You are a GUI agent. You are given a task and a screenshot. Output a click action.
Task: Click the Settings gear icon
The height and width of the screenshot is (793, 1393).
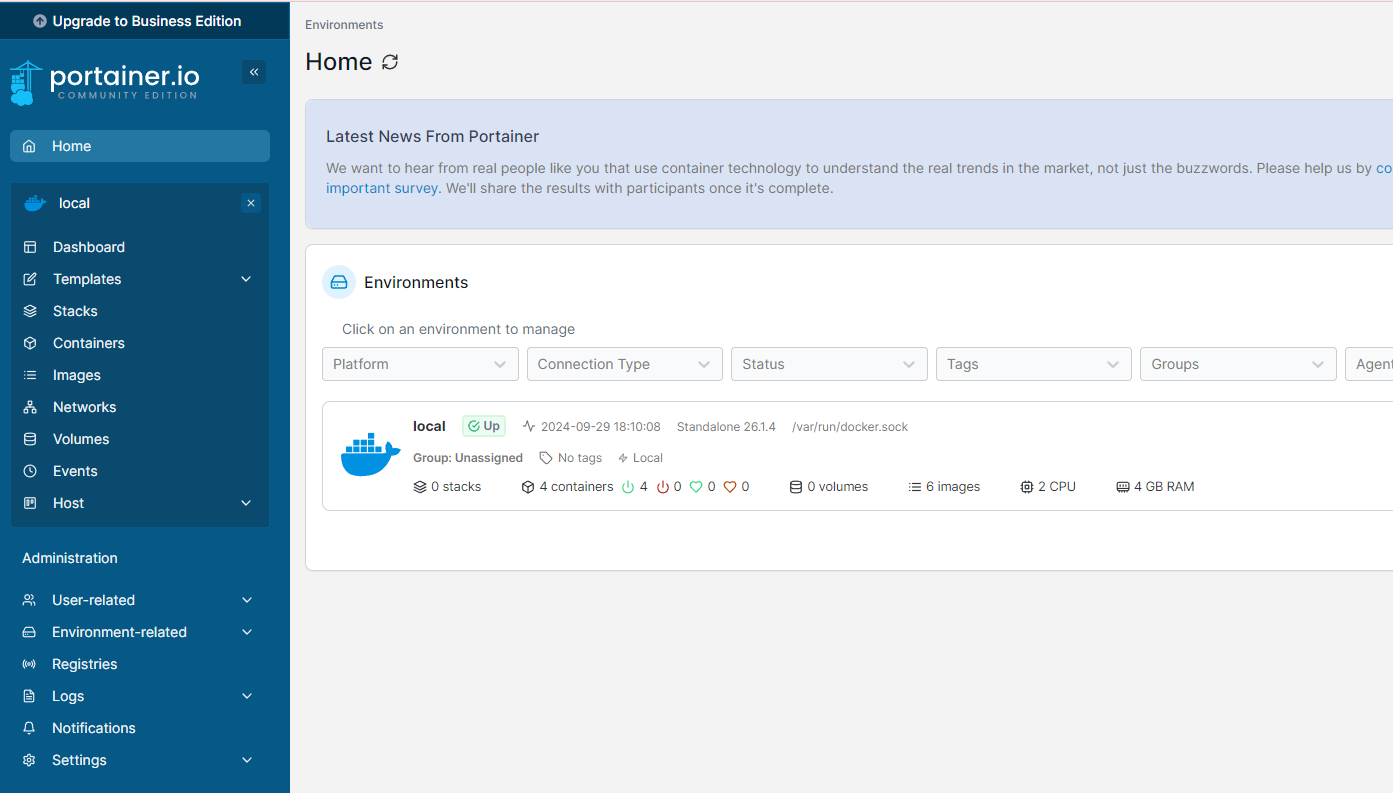tap(29, 760)
